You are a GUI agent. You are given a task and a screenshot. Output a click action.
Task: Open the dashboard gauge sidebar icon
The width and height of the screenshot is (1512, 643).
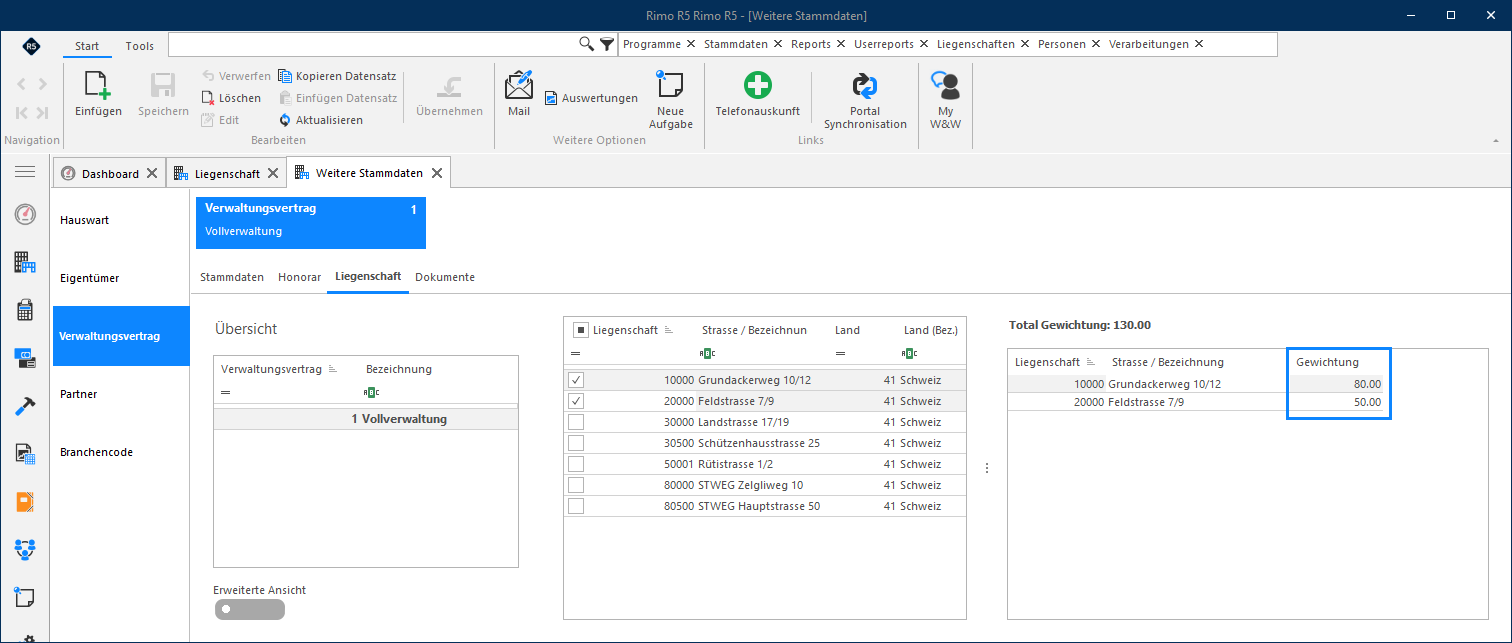point(25,214)
